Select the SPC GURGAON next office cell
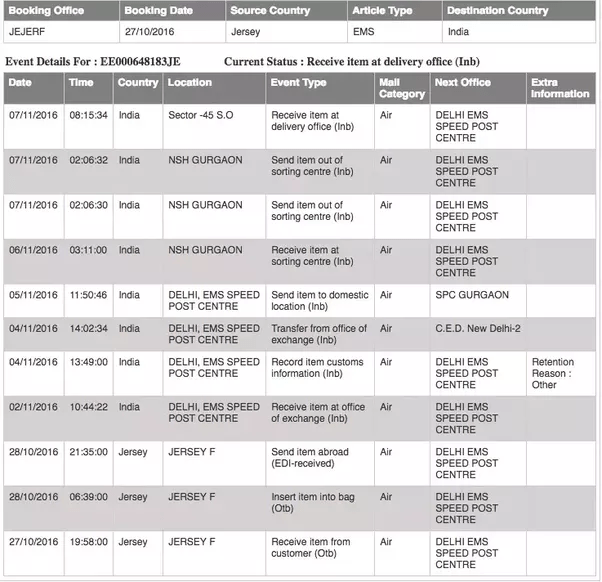Screen dimensions: 602x582 [478, 301]
